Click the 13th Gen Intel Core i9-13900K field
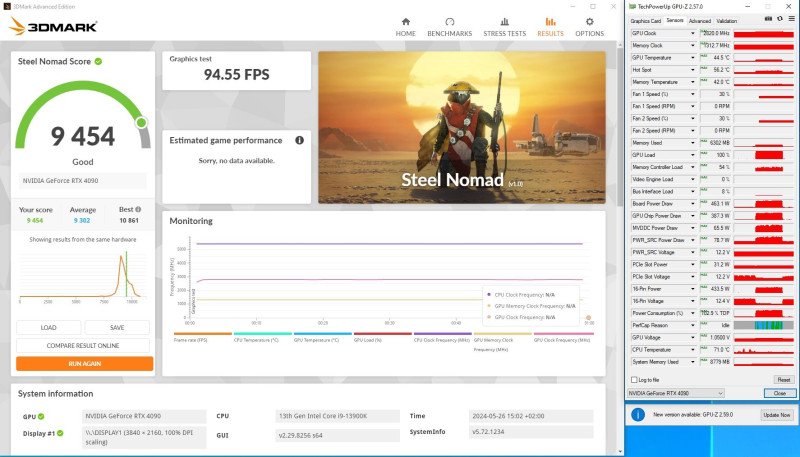The width and height of the screenshot is (800, 457). pos(337,416)
